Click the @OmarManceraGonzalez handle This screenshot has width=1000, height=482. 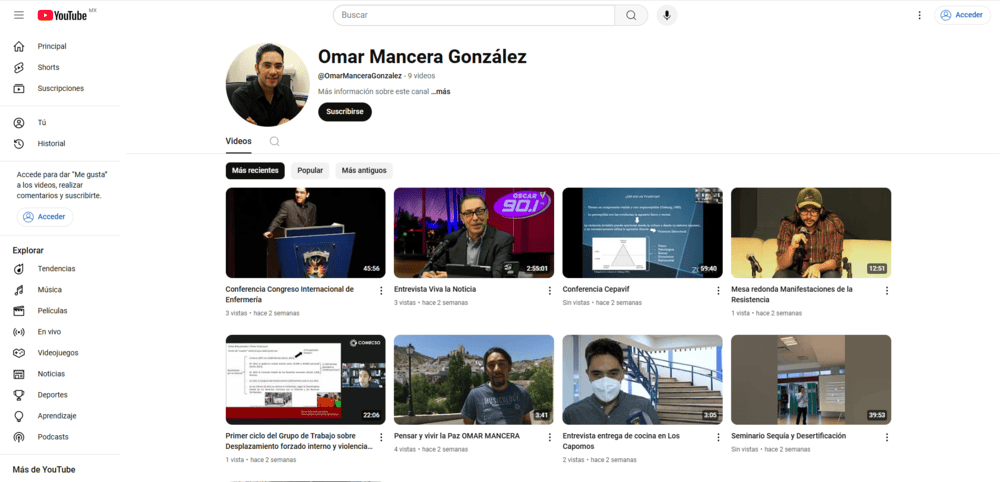click(360, 75)
